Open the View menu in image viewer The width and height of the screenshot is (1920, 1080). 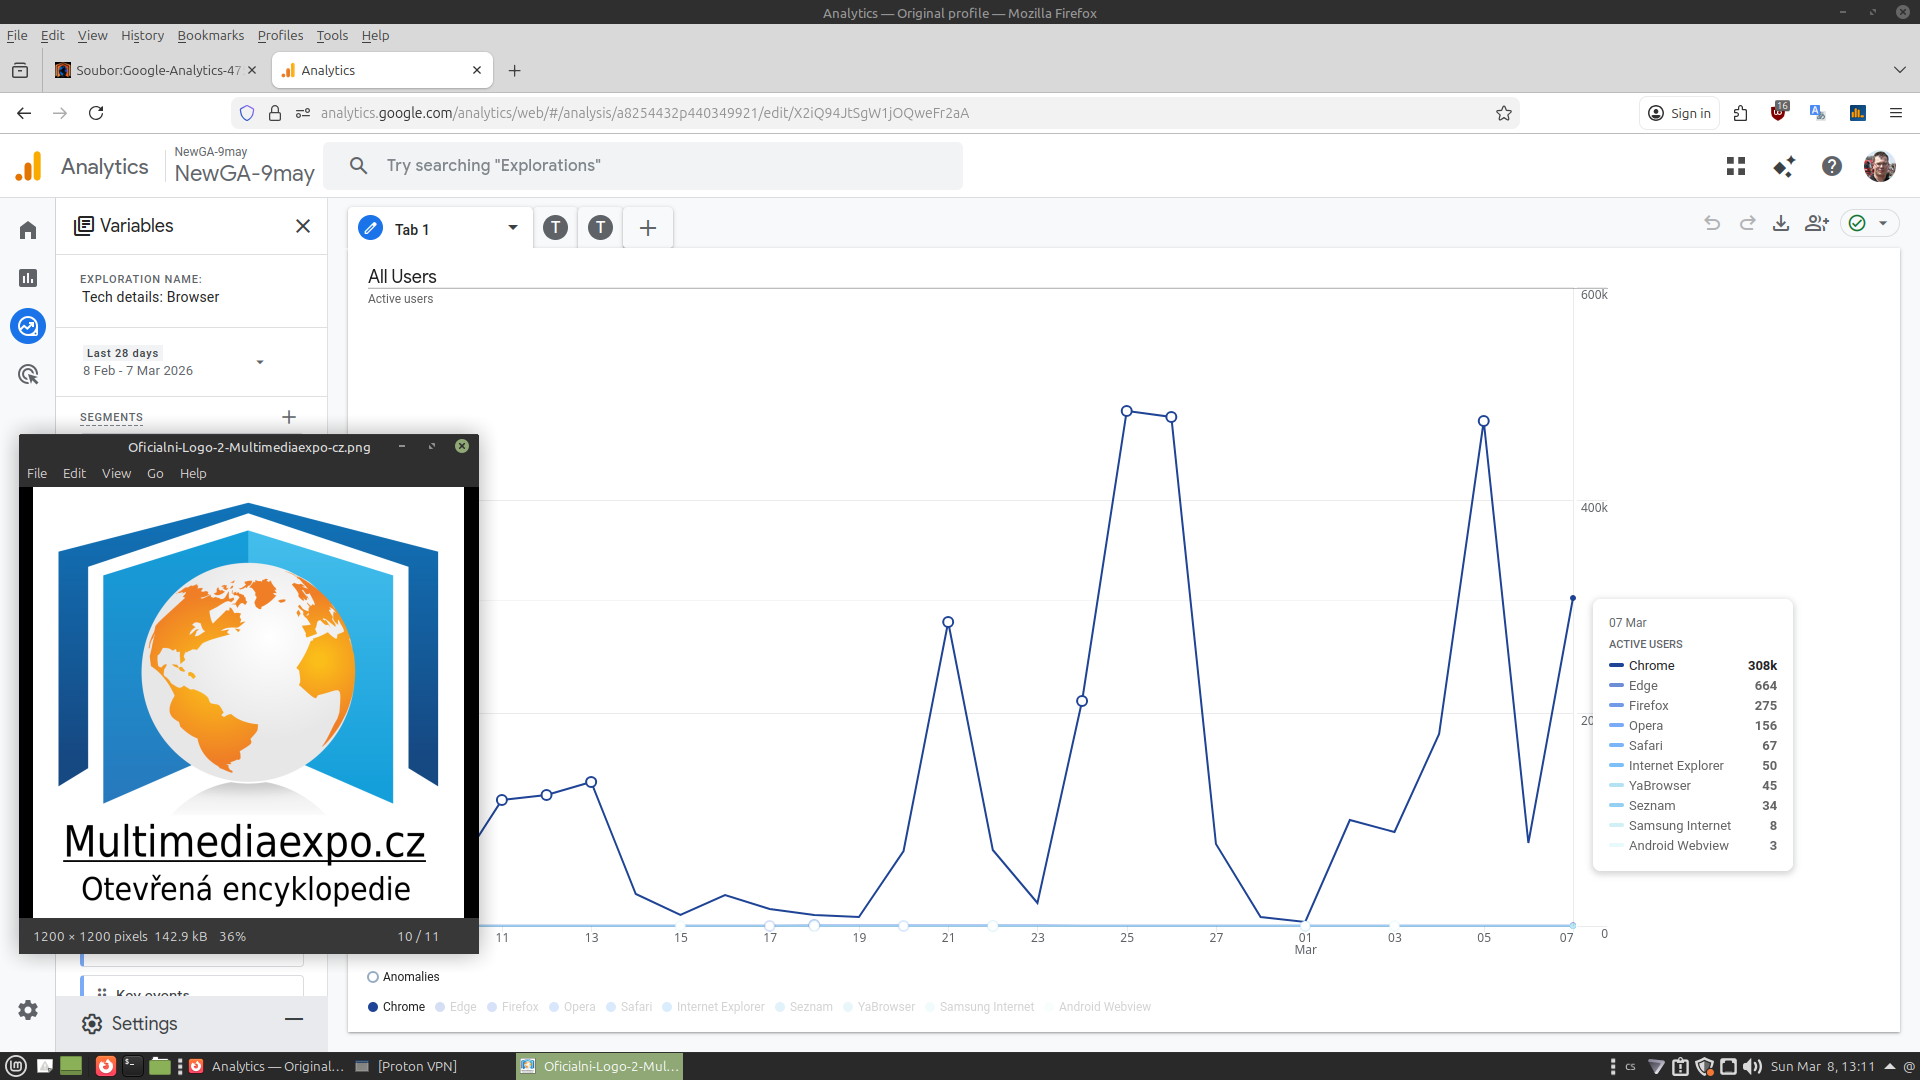pyautogui.click(x=116, y=473)
